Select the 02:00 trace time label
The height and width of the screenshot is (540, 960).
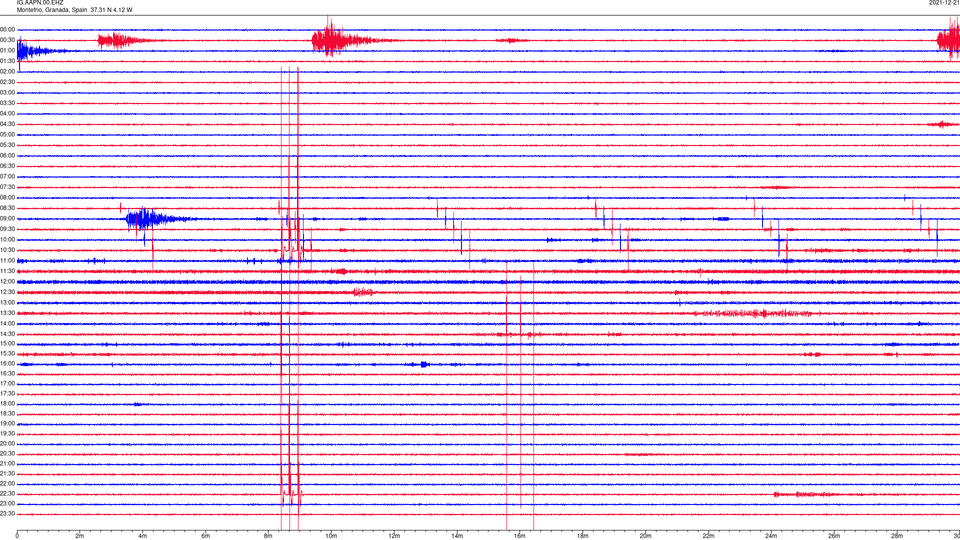click(x=7, y=71)
